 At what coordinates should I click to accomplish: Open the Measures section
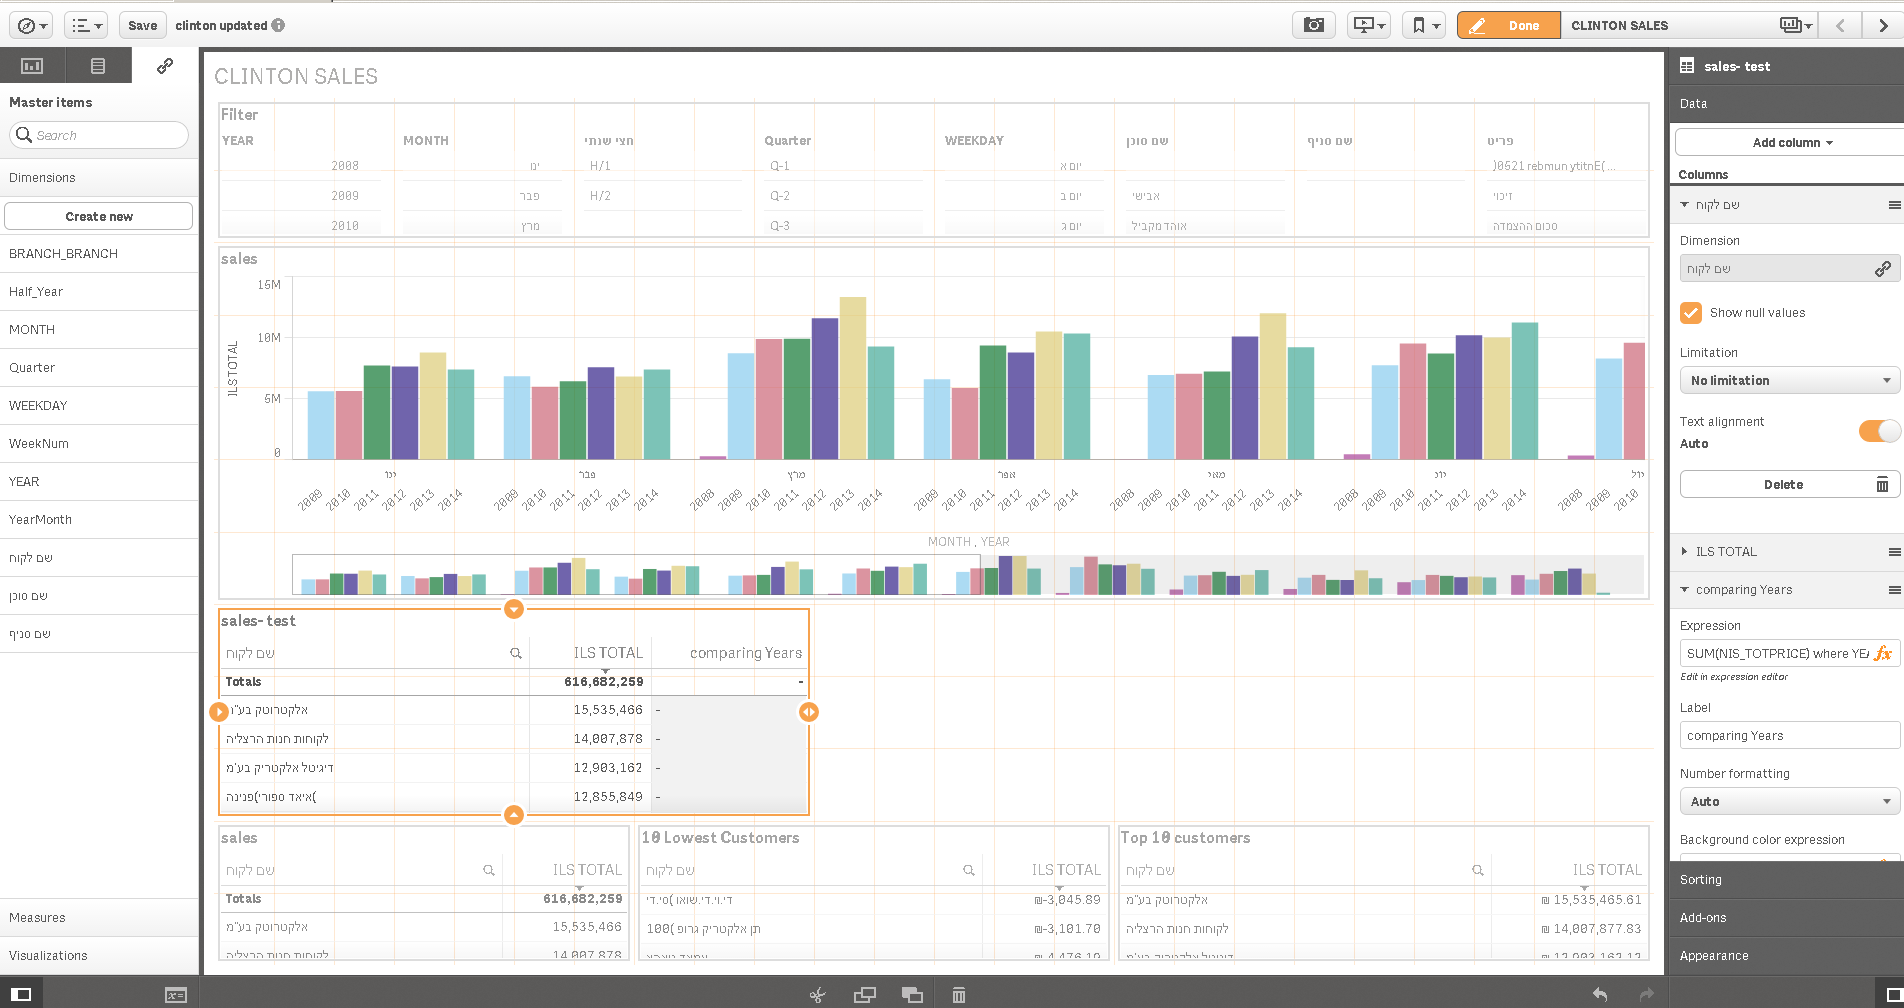click(99, 917)
